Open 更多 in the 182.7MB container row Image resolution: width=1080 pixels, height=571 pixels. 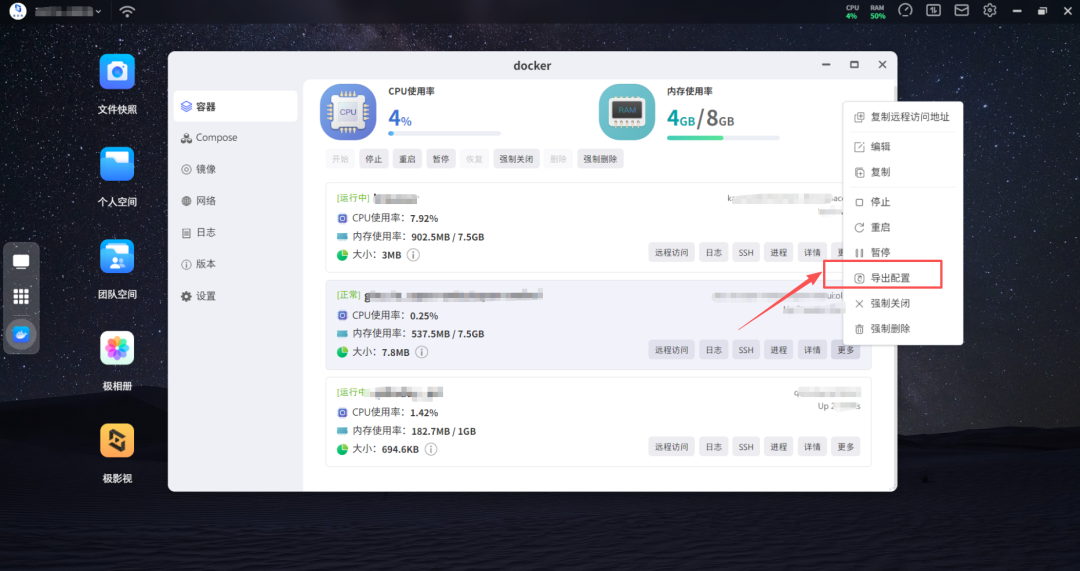845,447
